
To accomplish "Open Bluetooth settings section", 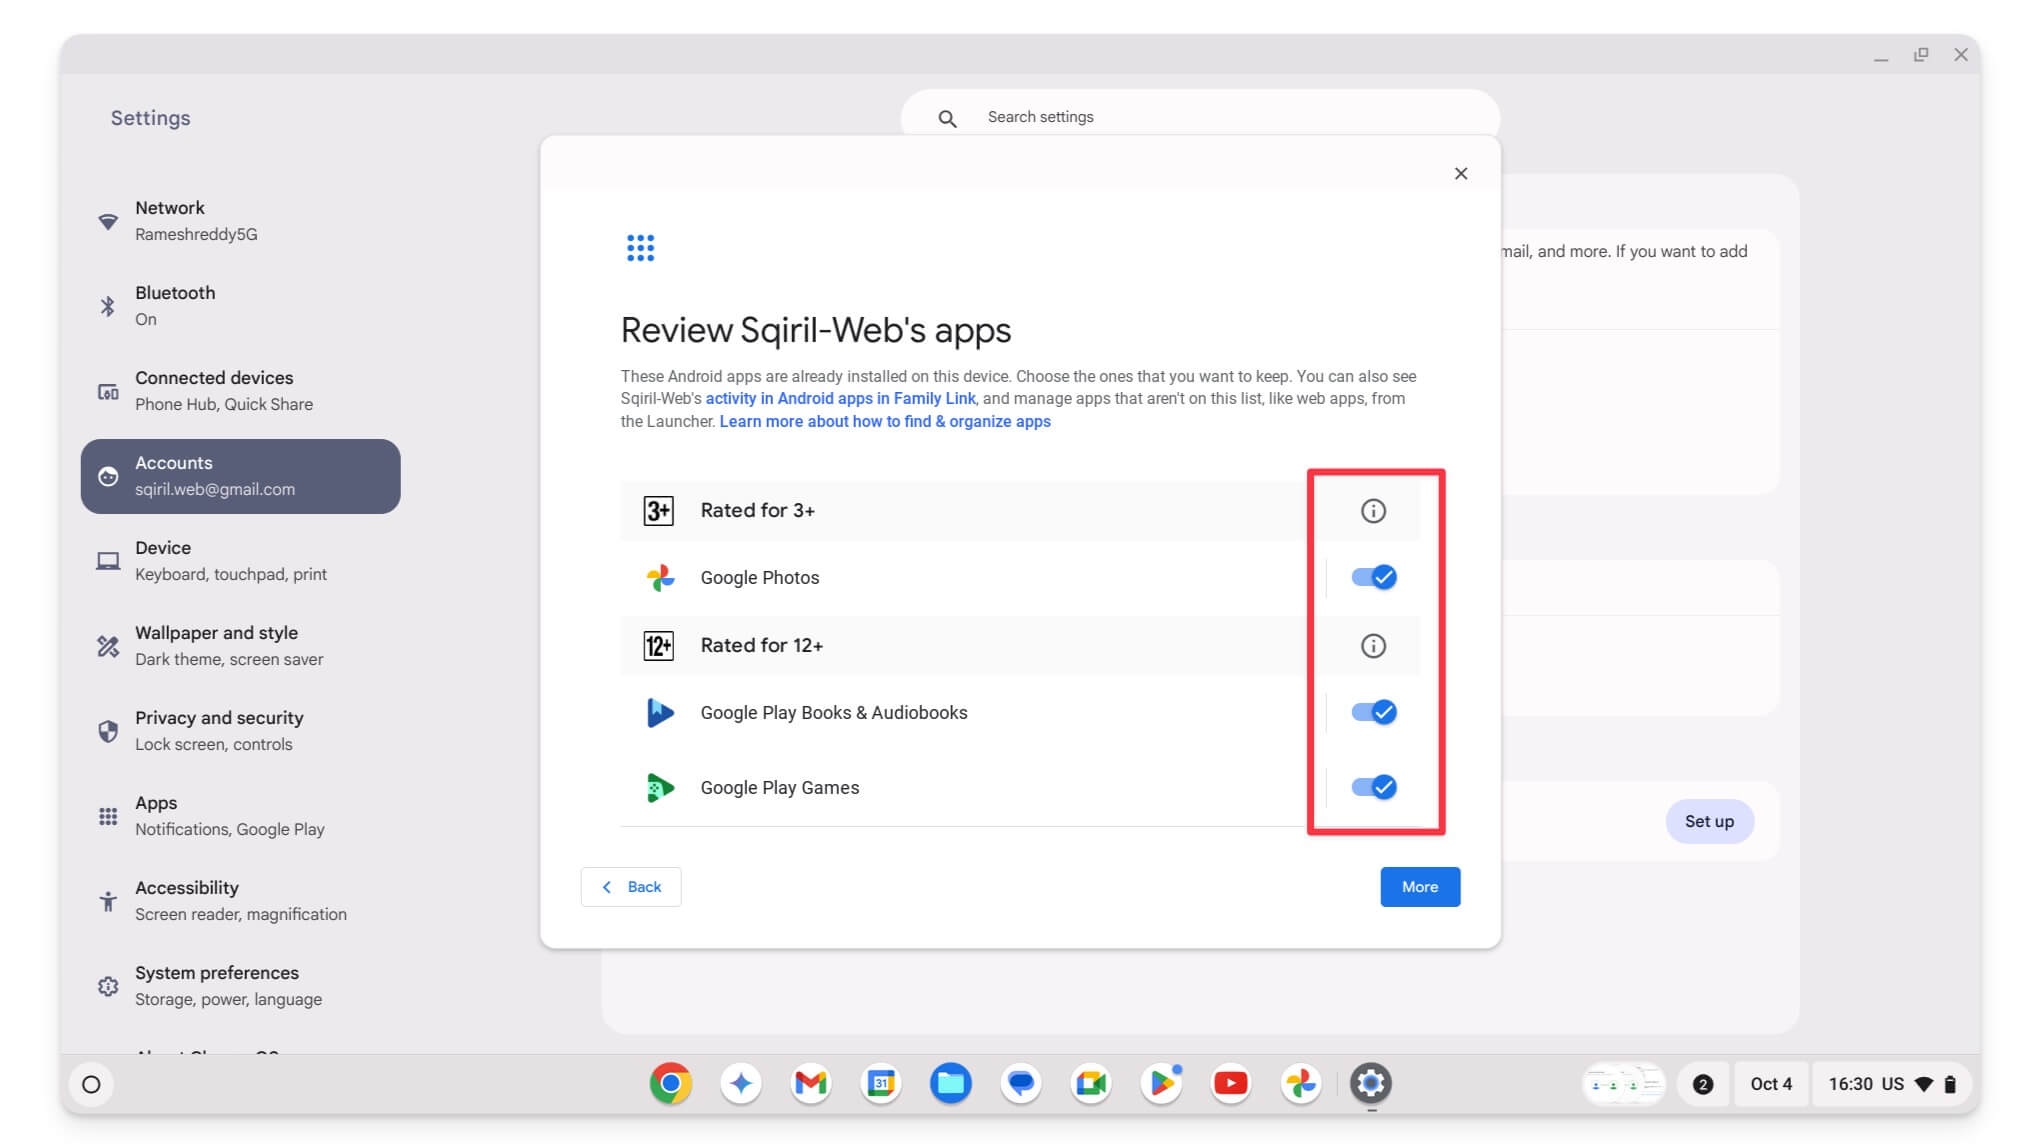I will point(240,306).
